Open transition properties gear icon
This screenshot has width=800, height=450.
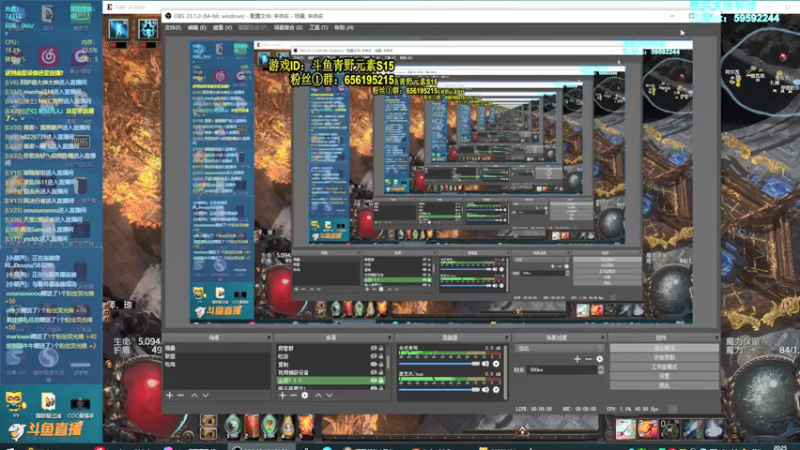pos(599,359)
